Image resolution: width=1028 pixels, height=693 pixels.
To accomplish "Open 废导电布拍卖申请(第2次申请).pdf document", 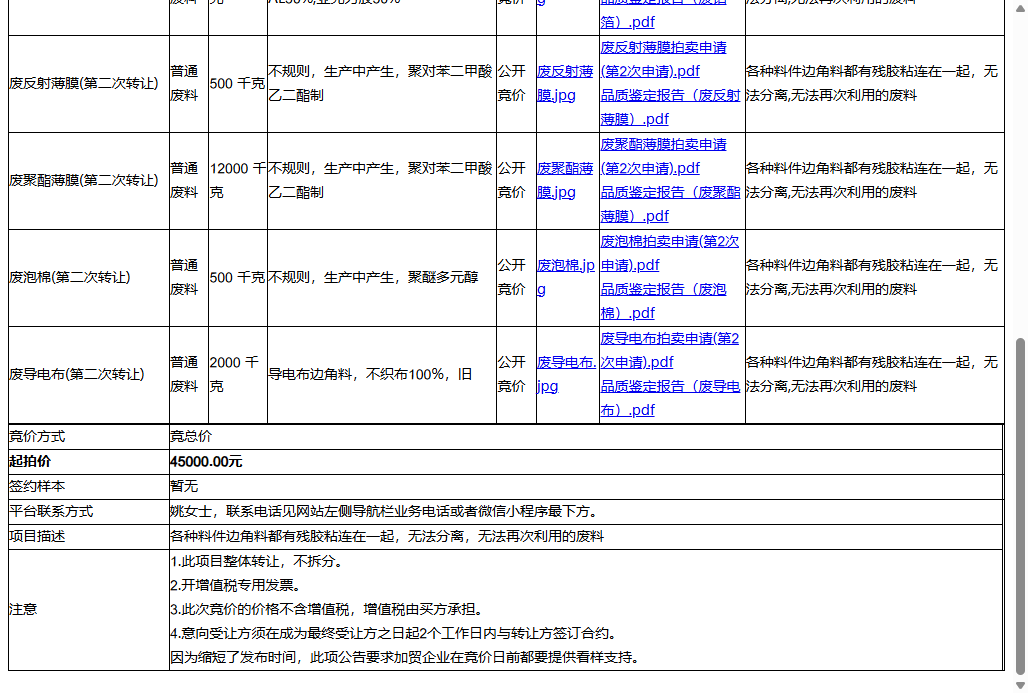I will [668, 349].
